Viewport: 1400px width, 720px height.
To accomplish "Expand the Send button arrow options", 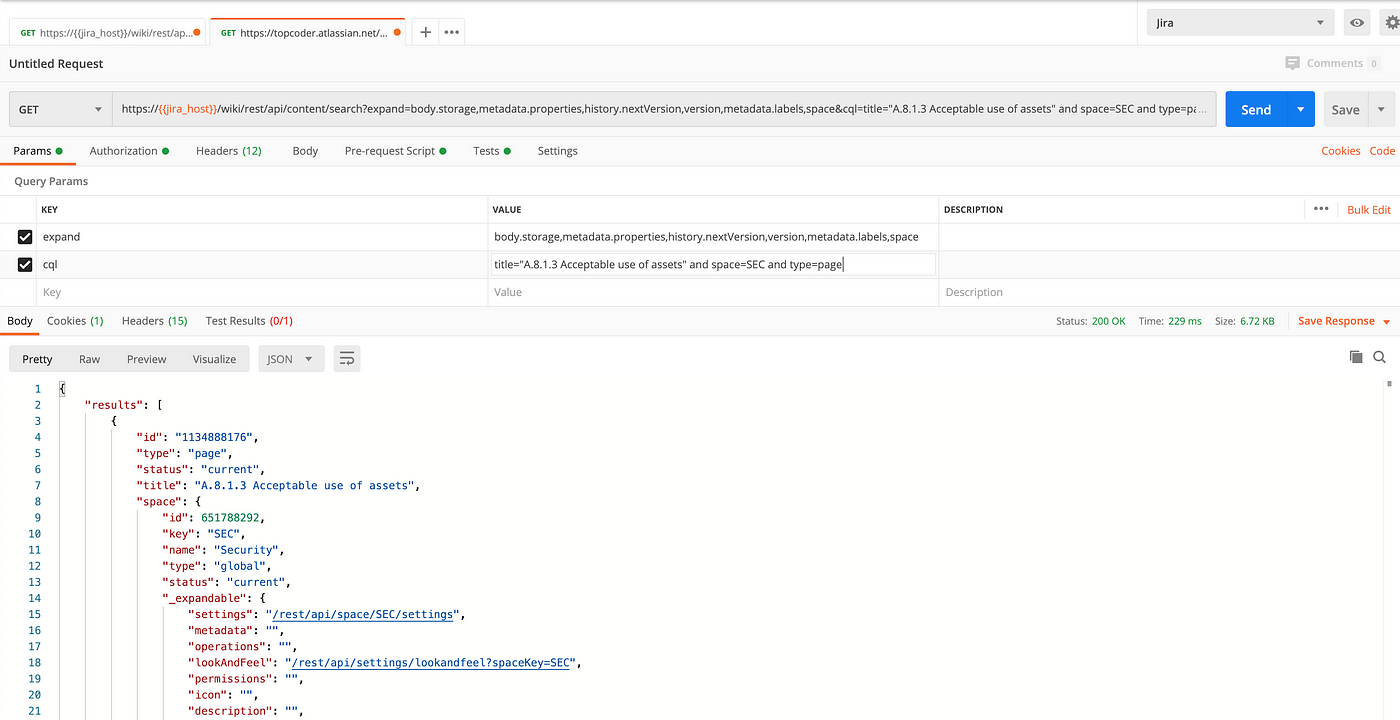I will [x=1301, y=109].
